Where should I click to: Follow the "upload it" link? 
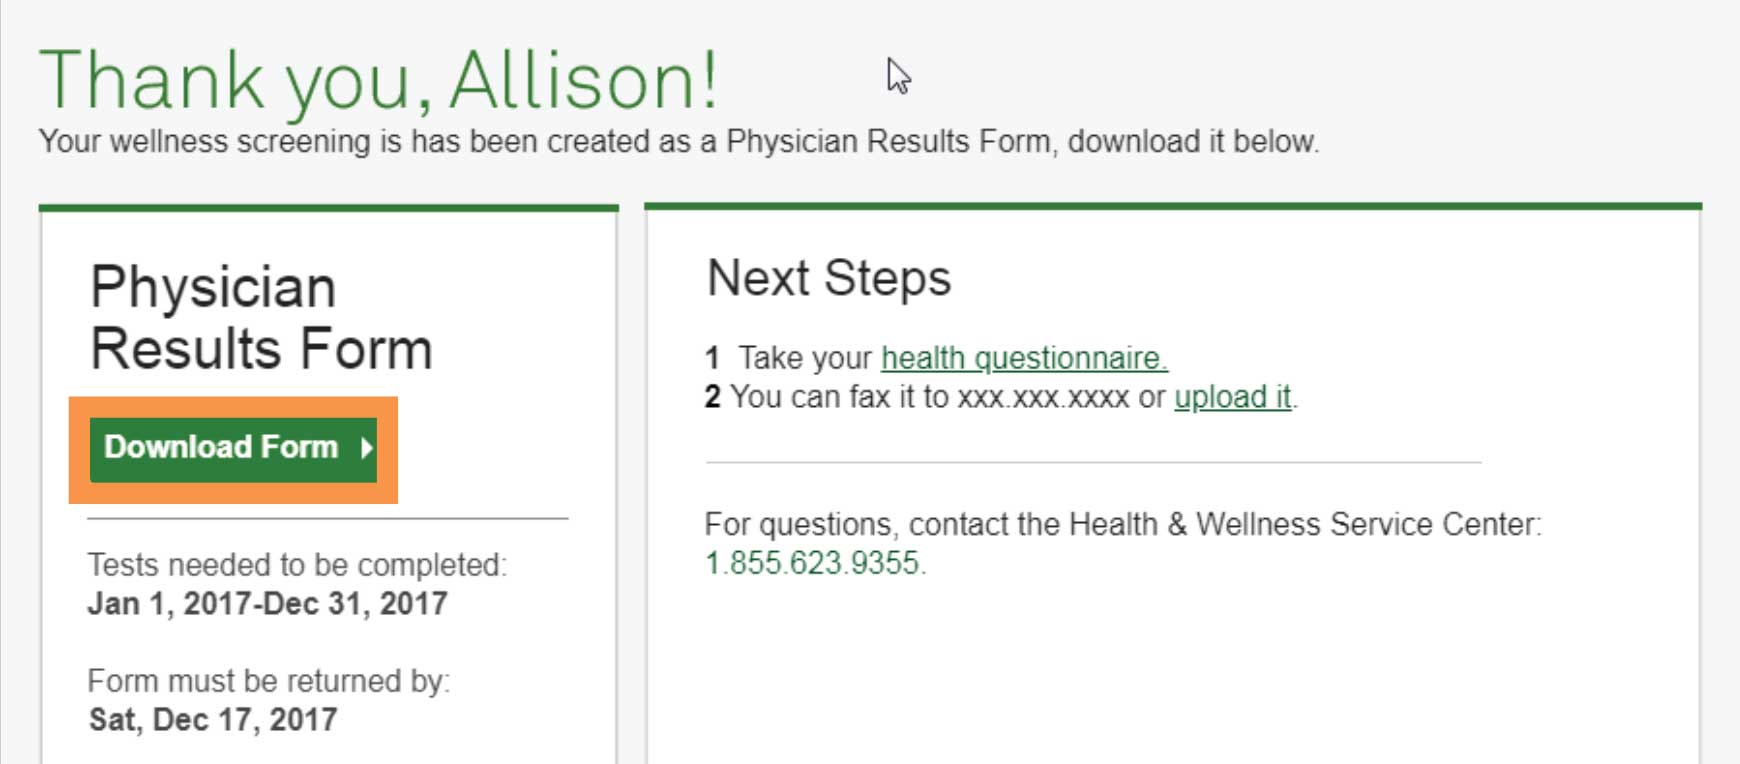pyautogui.click(x=1232, y=397)
